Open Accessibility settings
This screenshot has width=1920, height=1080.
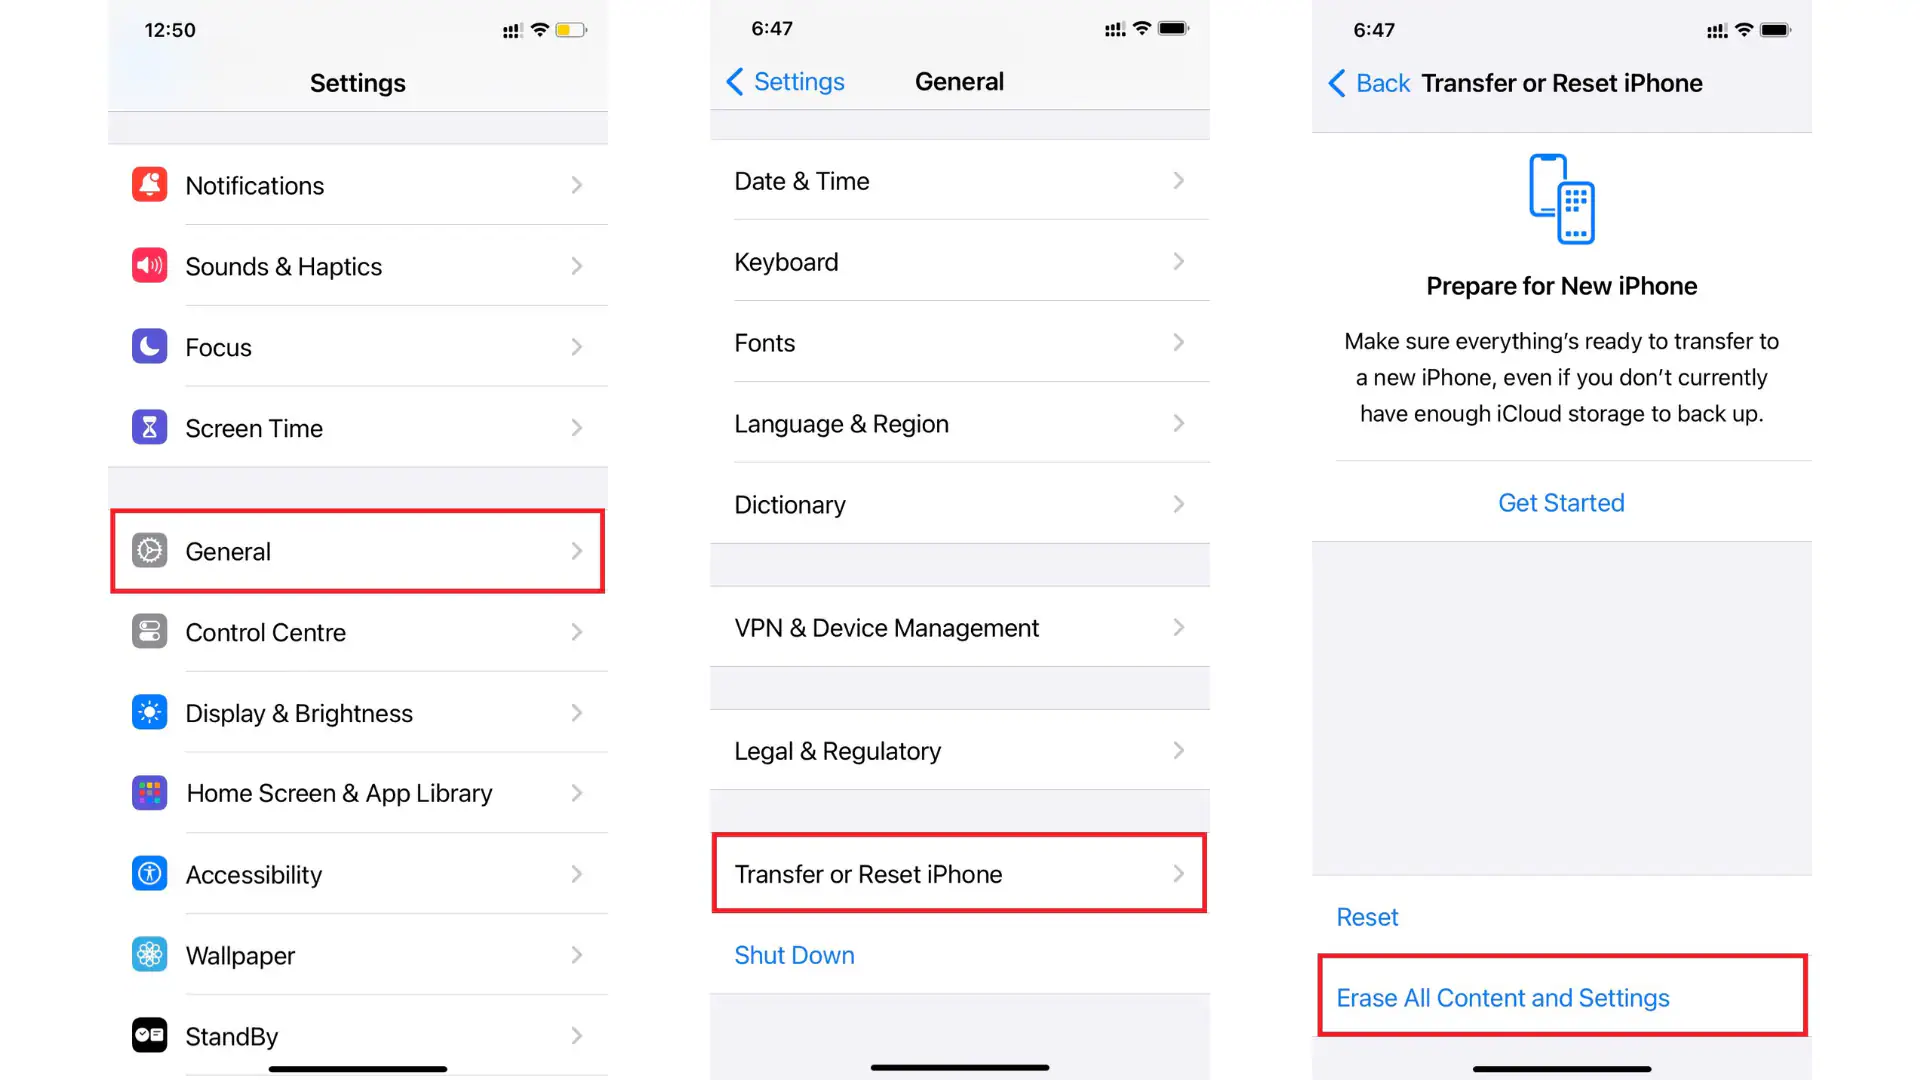pos(356,873)
